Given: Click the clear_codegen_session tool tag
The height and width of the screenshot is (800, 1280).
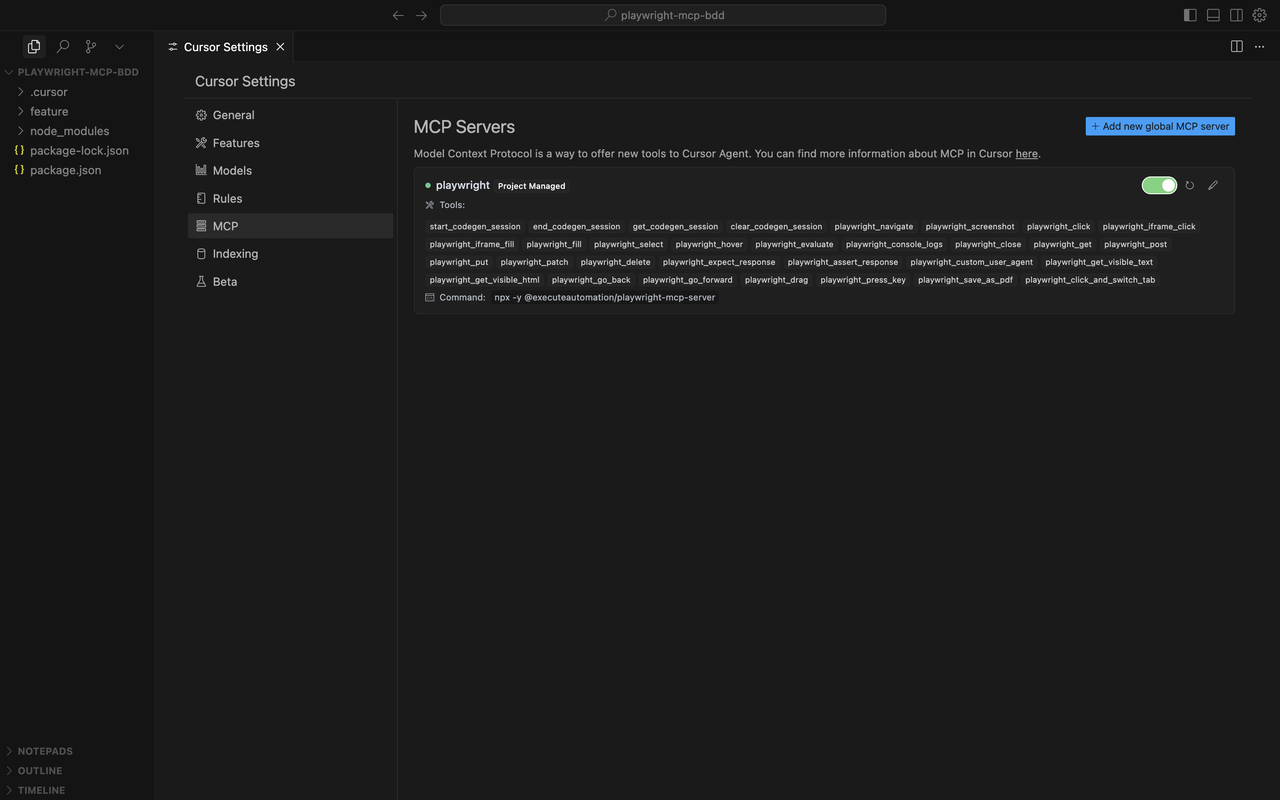Looking at the screenshot, I should point(776,227).
